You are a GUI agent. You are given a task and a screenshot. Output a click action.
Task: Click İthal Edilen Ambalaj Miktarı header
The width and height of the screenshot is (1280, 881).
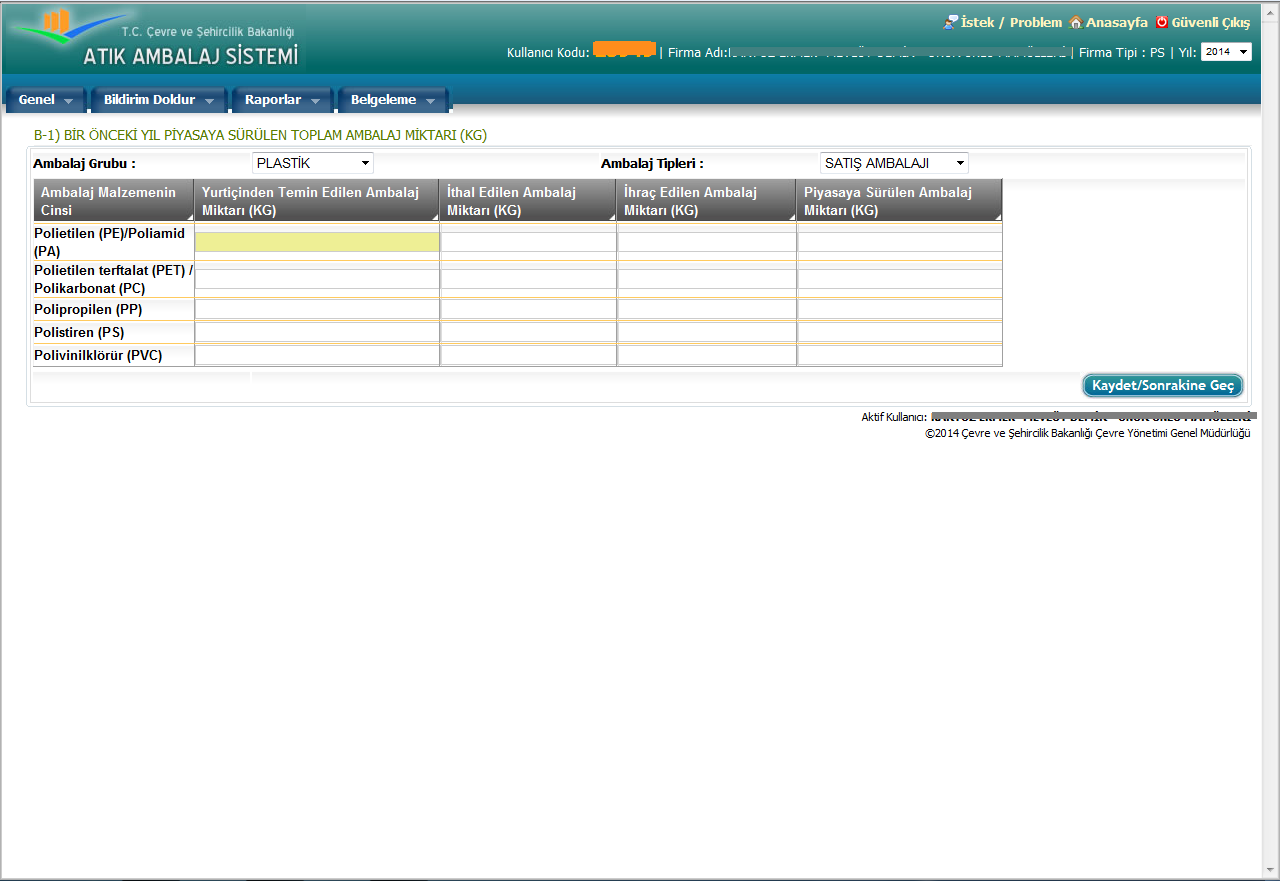(528, 201)
